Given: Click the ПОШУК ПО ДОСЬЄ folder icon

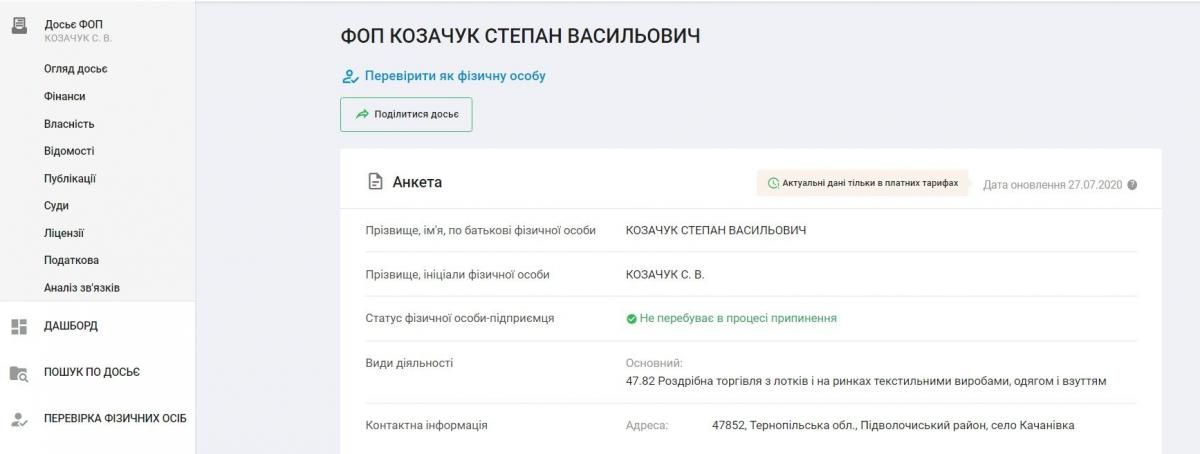Looking at the screenshot, I should click(18, 372).
